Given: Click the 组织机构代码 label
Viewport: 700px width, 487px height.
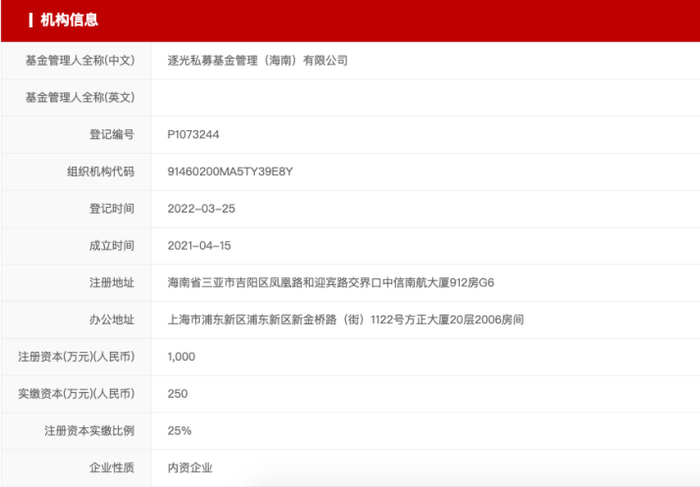Looking at the screenshot, I should 100,171.
